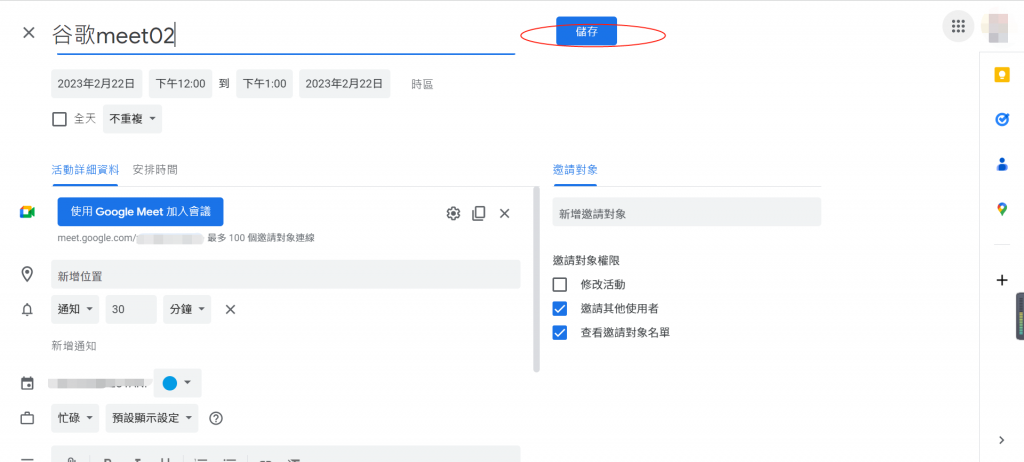Click the notification value field 30
This screenshot has width=1024, height=462.
(x=131, y=310)
